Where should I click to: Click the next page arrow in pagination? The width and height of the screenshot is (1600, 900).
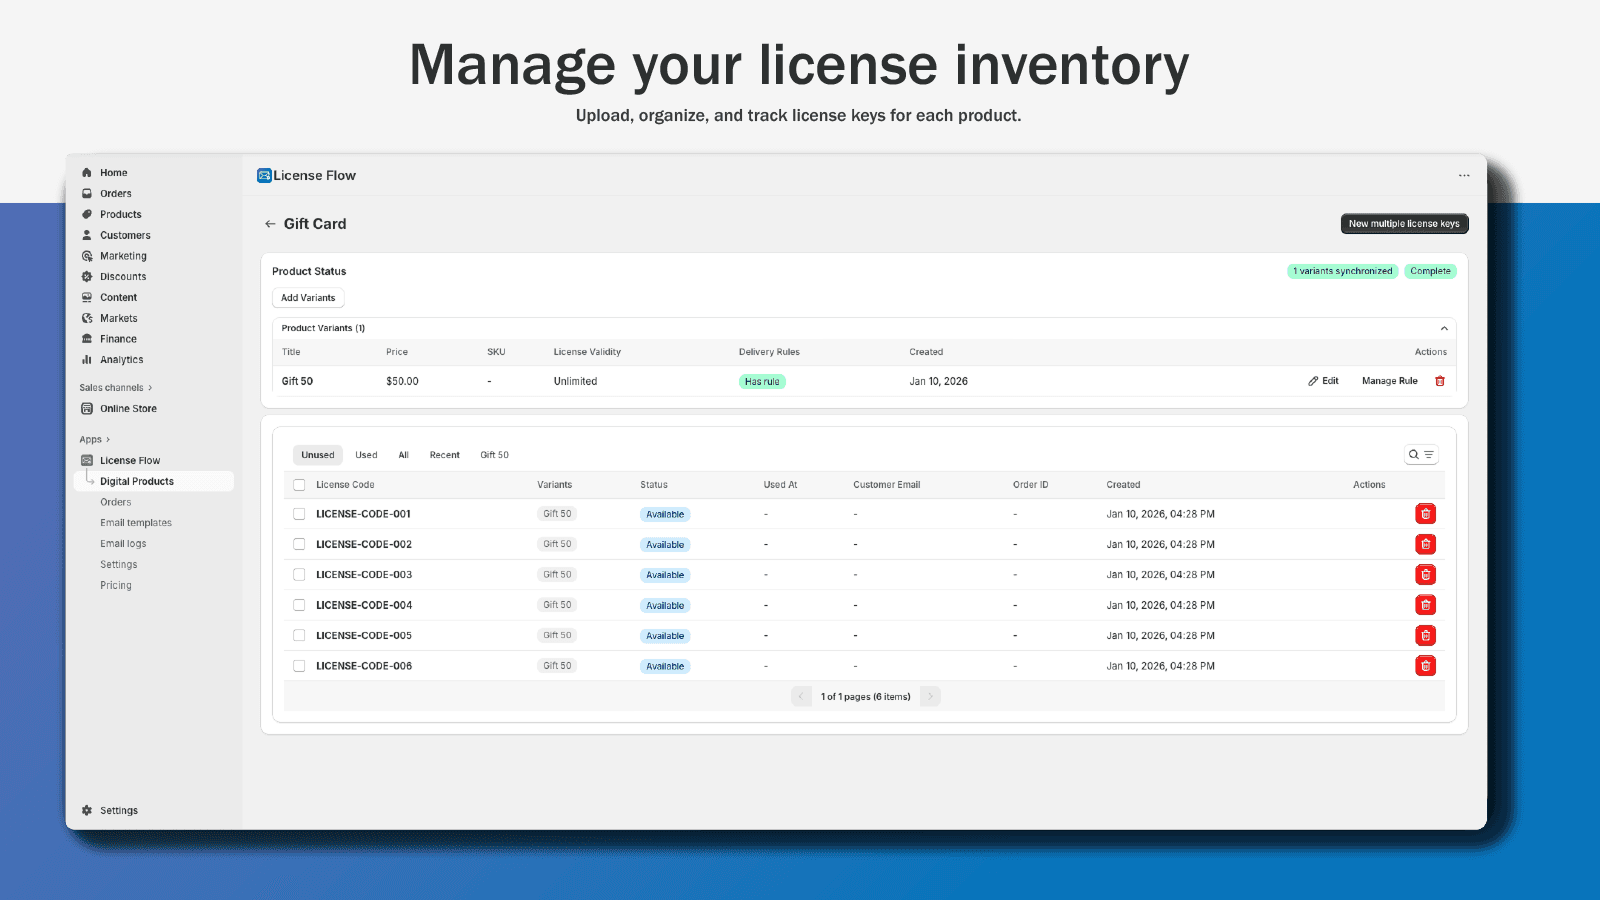tap(929, 696)
